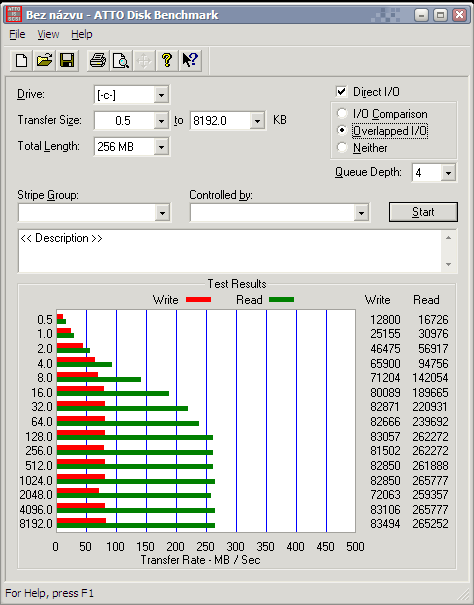
Task: Expand the Drive dropdown showing [-c-]
Action: point(161,95)
